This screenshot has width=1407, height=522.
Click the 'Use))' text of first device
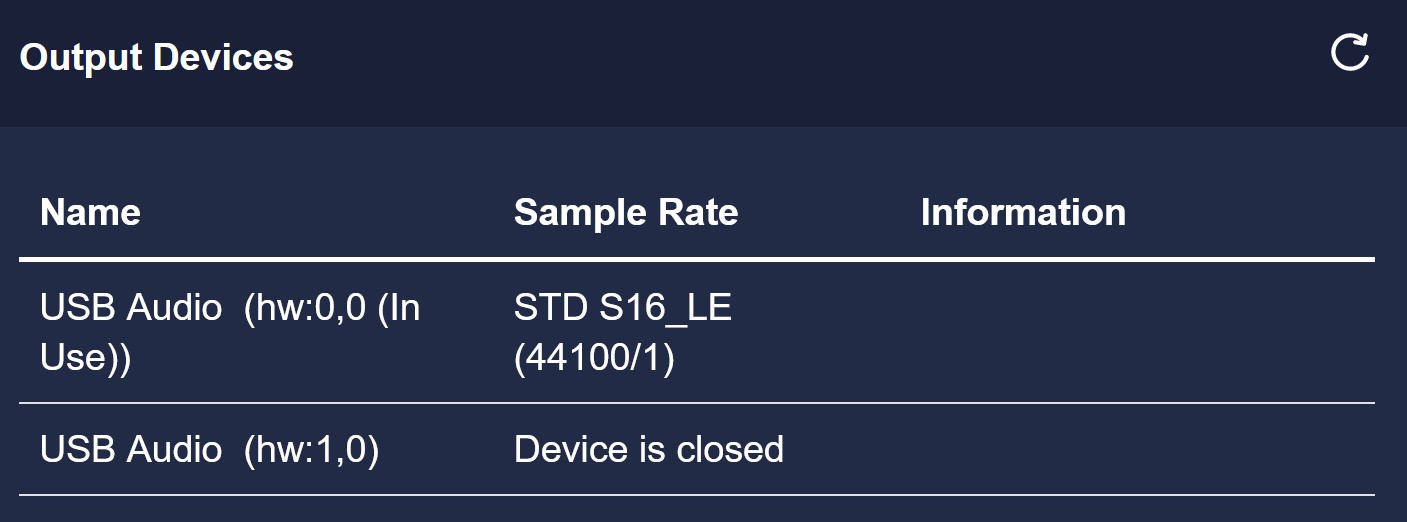click(x=85, y=357)
